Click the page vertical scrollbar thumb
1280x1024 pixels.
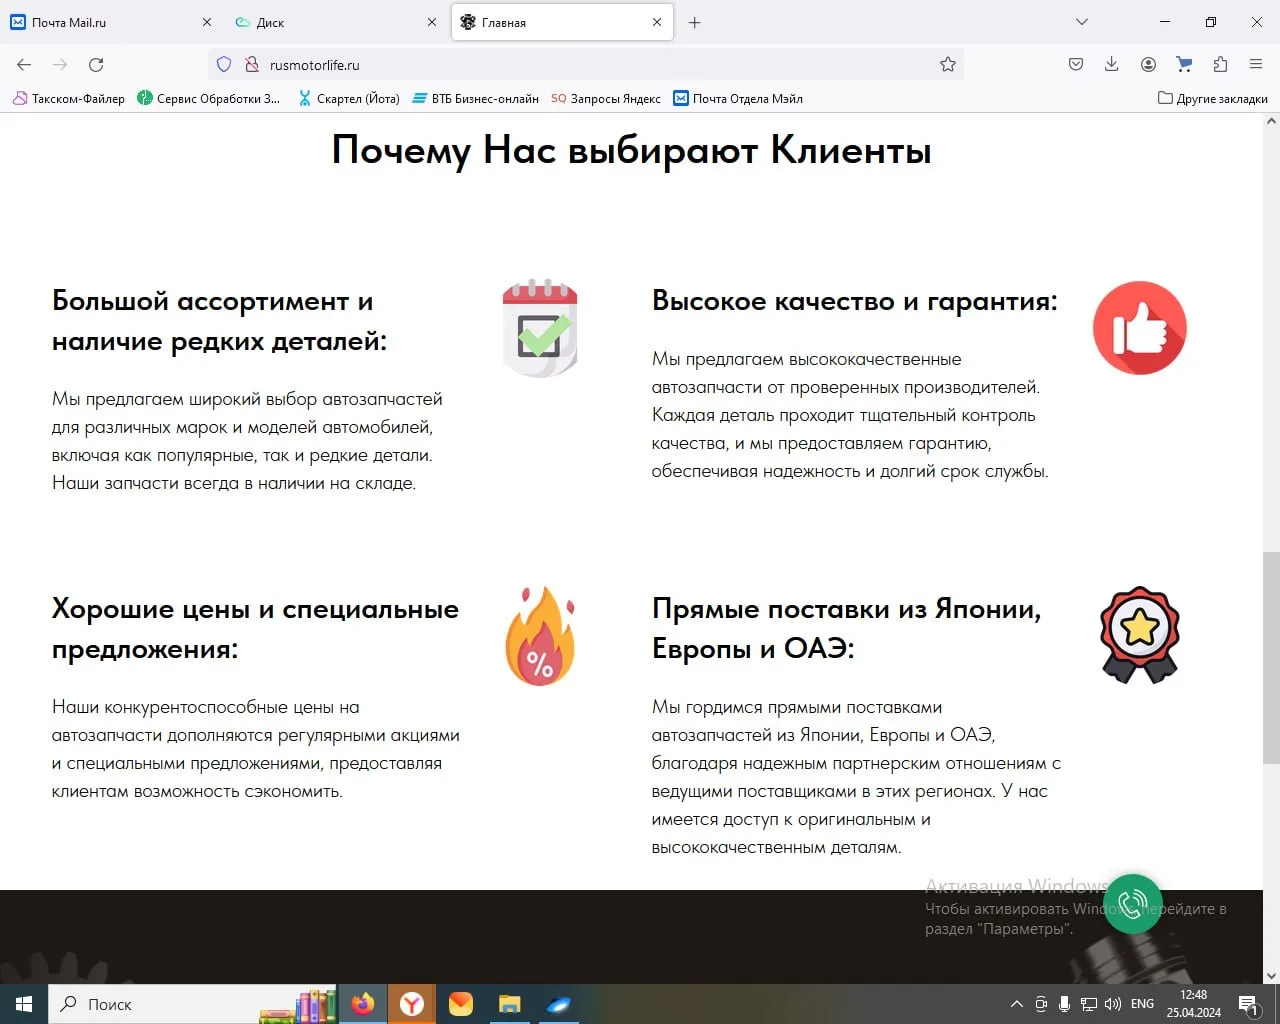pos(1271,656)
